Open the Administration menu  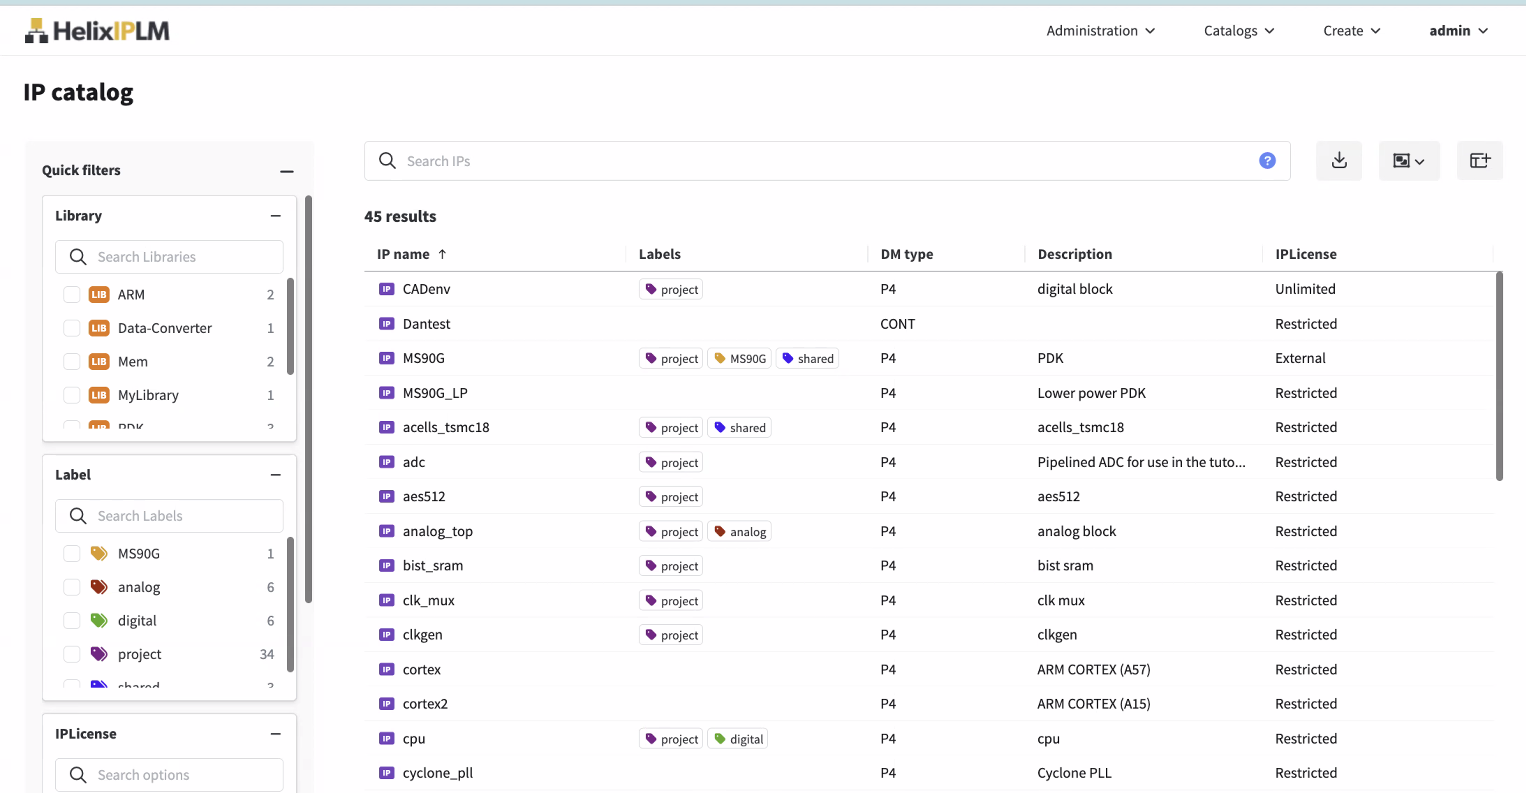1100,31
